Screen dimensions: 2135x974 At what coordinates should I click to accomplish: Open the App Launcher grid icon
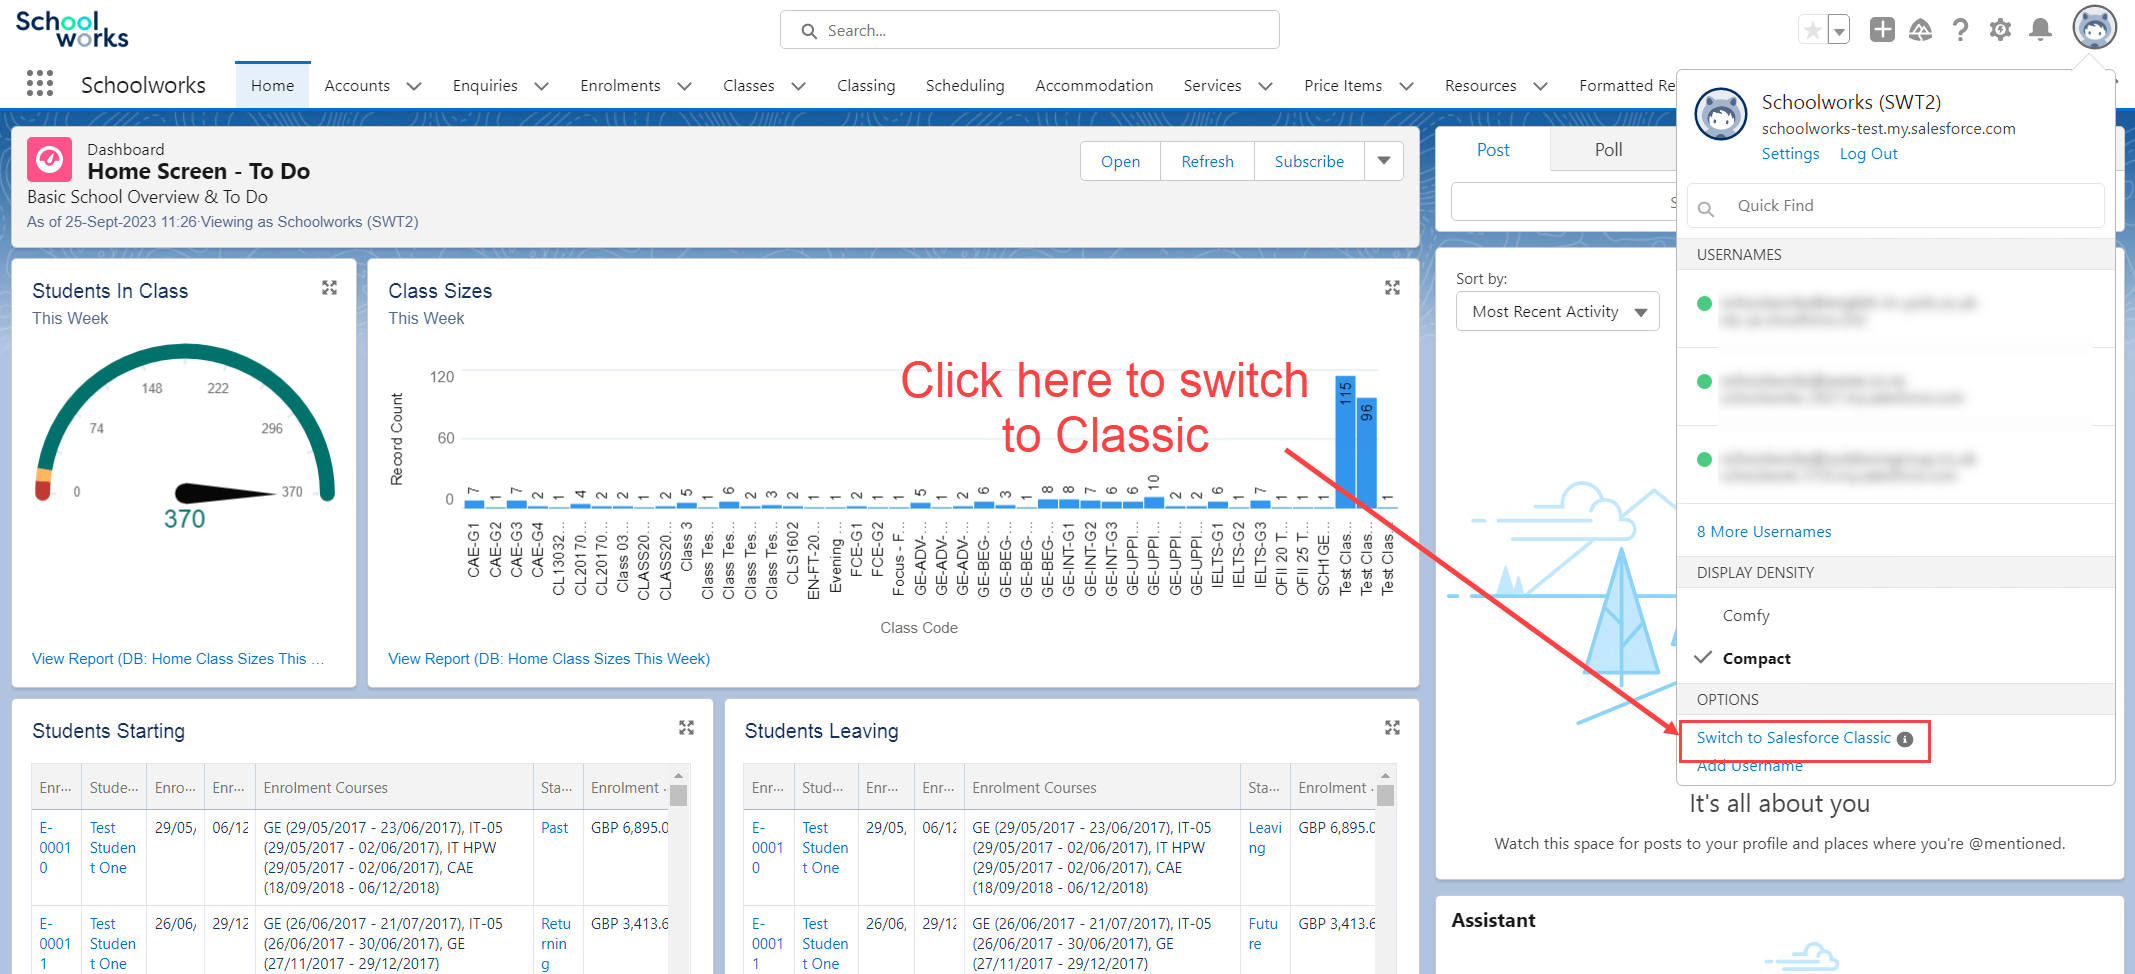[40, 84]
